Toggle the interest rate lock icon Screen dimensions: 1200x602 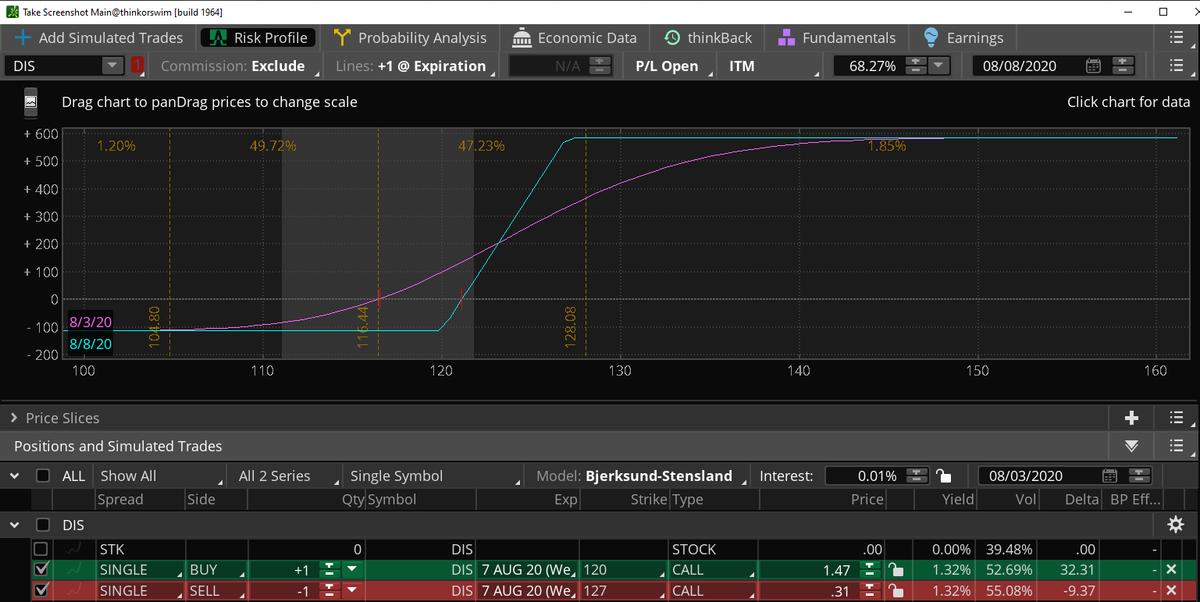[x=944, y=476]
